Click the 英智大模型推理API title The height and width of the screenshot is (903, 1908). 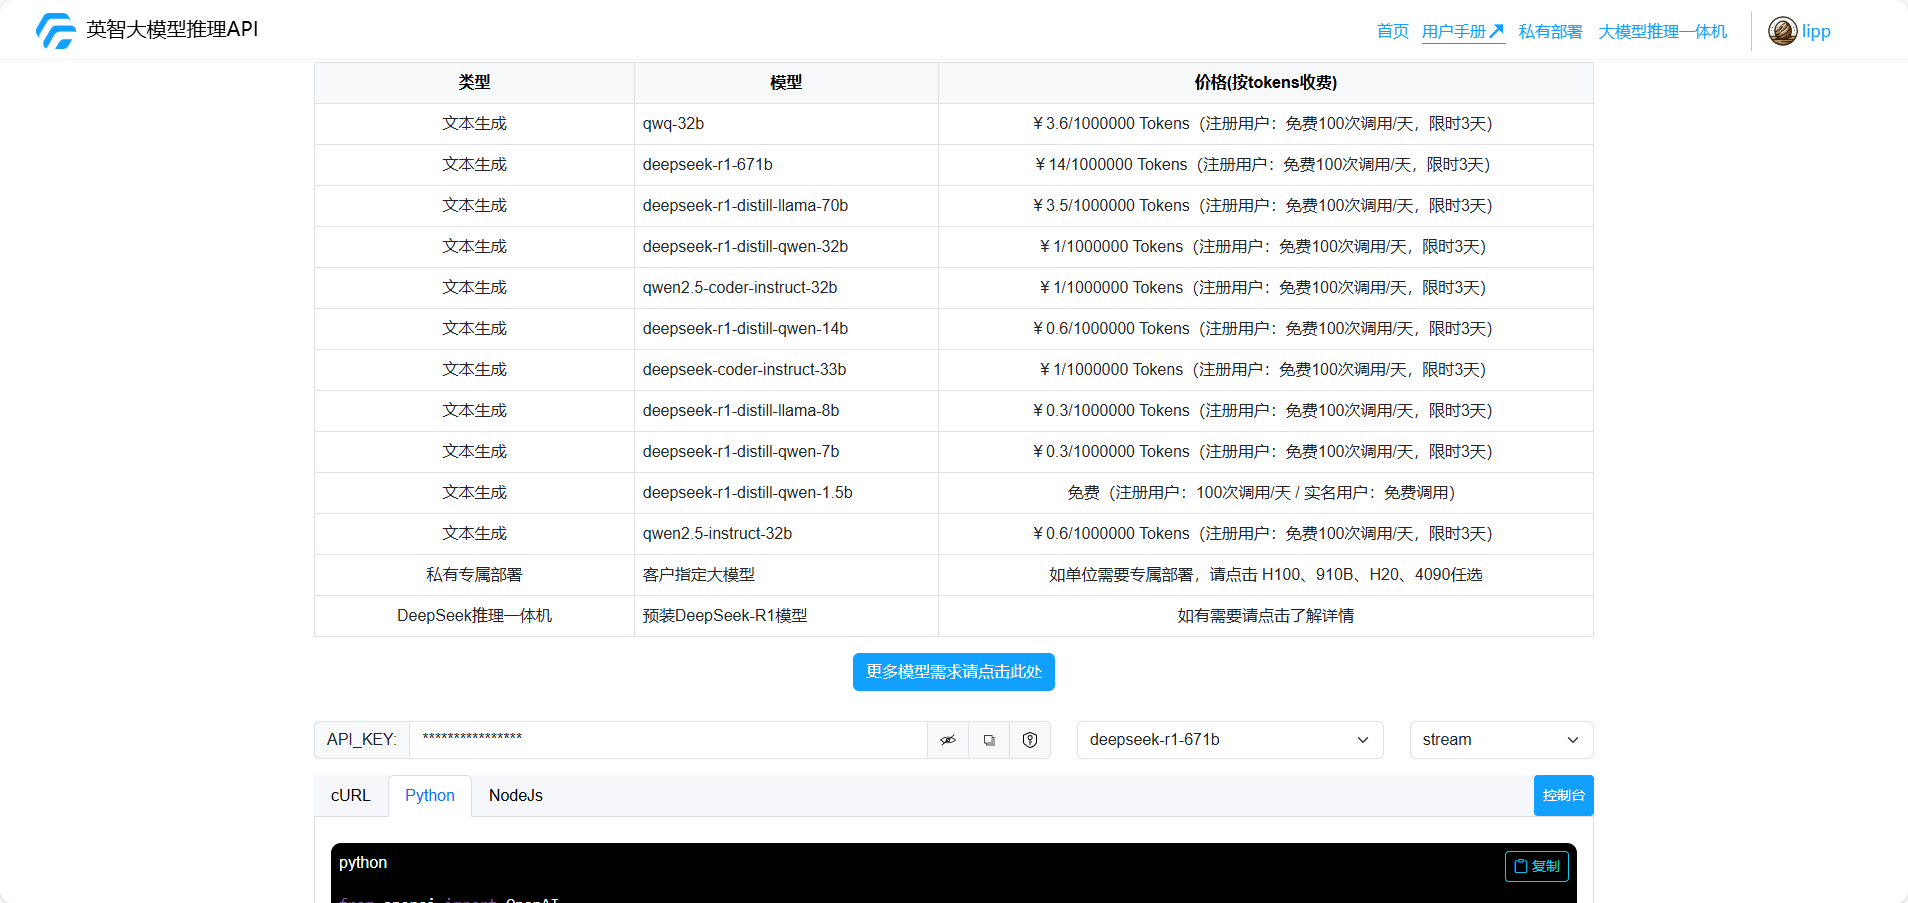pos(172,30)
